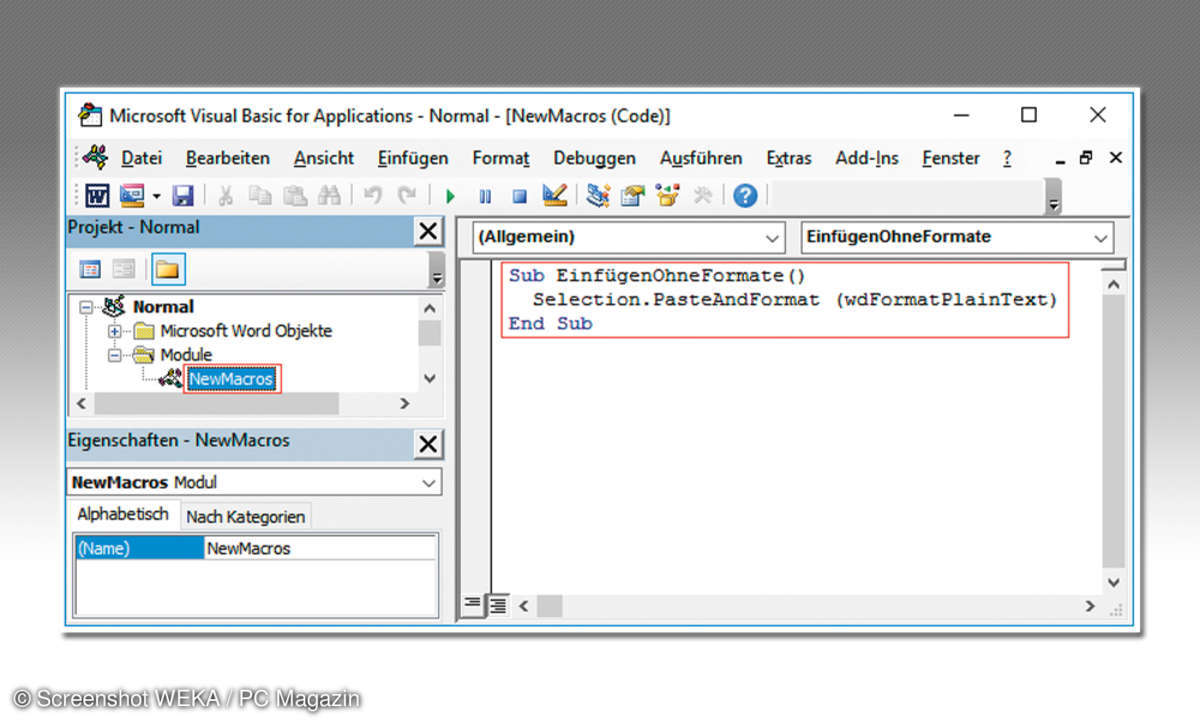Open the Object Browser toolbar icon
This screenshot has width=1200, height=720.
coord(667,195)
